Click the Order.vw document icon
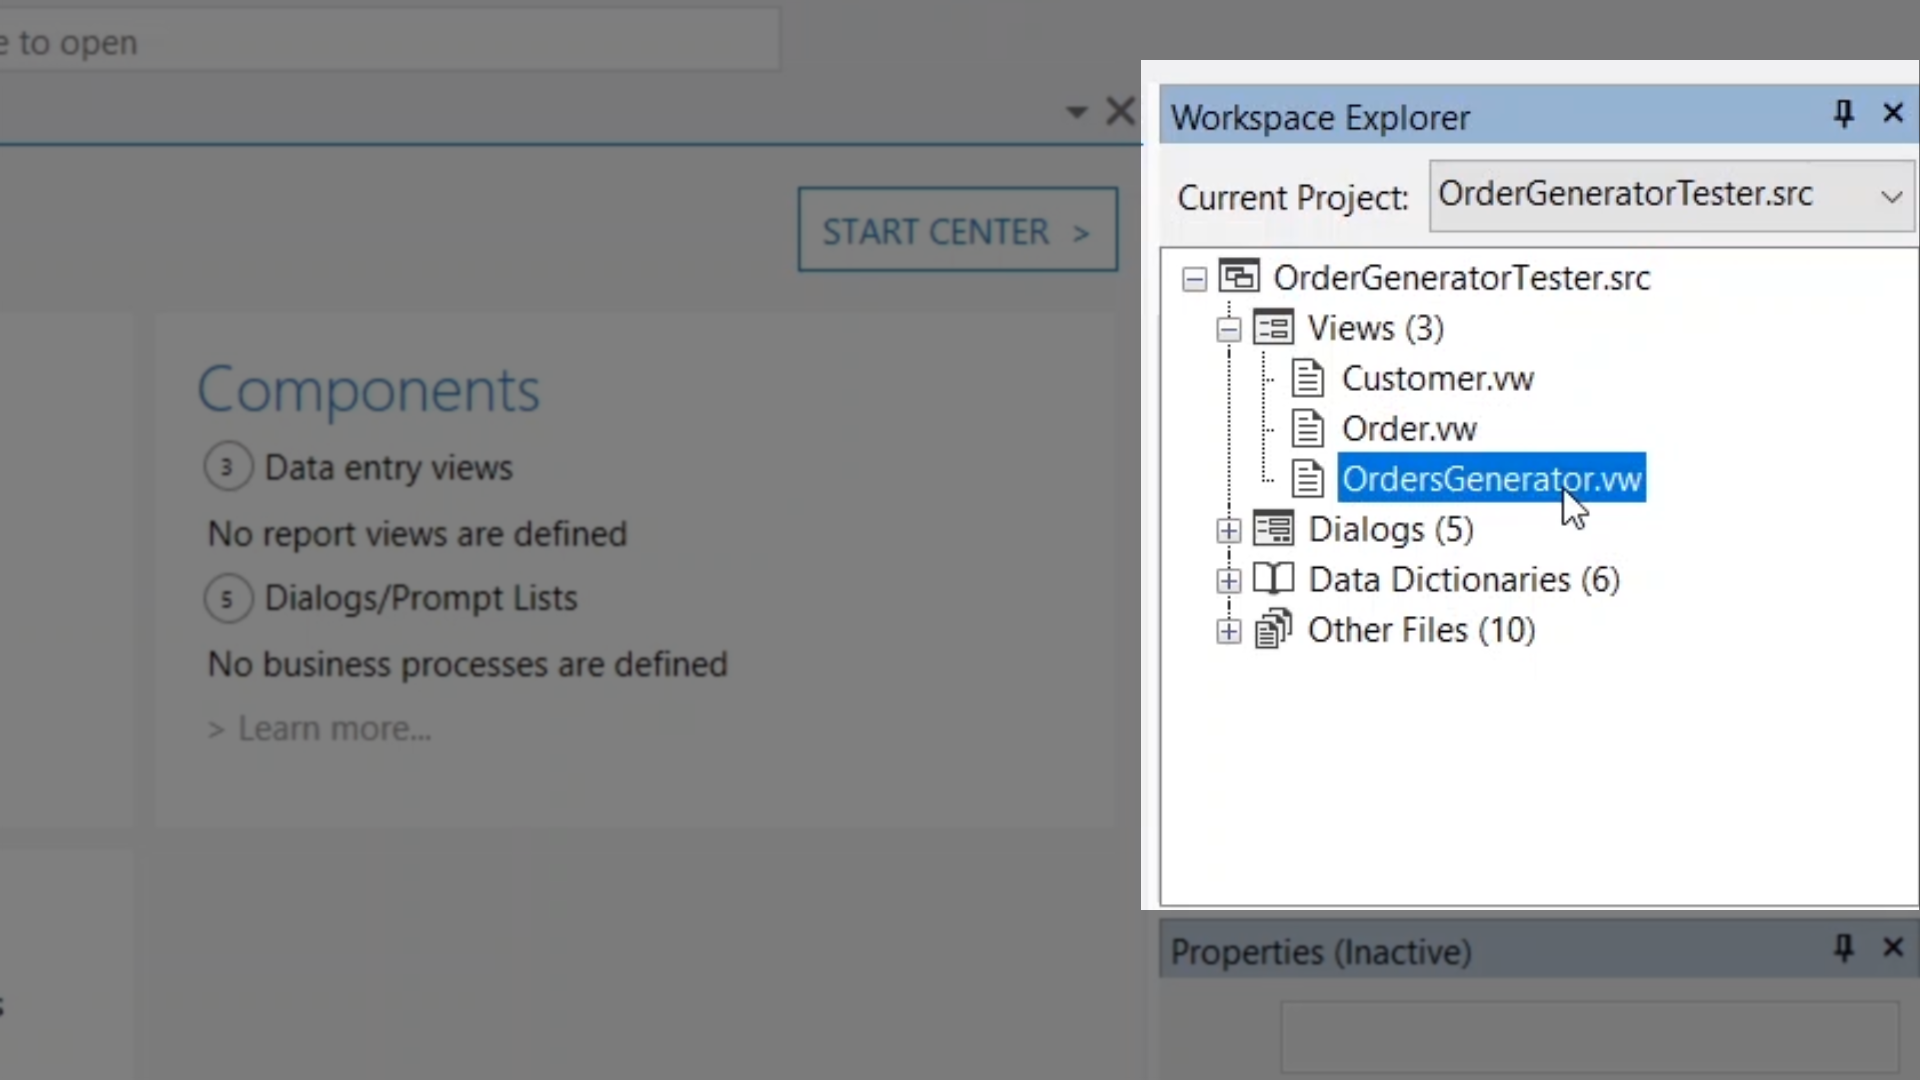Image resolution: width=1920 pixels, height=1080 pixels. coord(1307,428)
